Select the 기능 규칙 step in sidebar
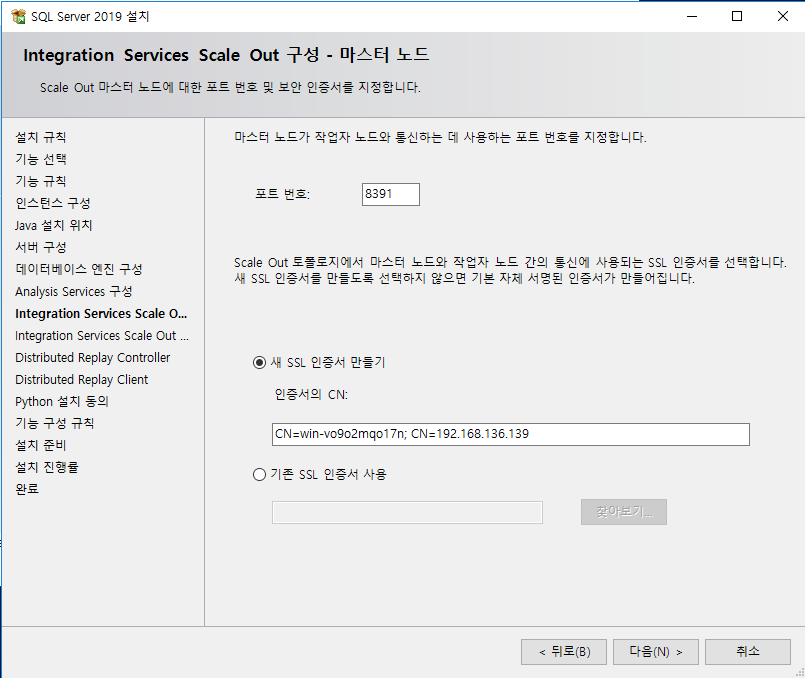 pyautogui.click(x=41, y=181)
